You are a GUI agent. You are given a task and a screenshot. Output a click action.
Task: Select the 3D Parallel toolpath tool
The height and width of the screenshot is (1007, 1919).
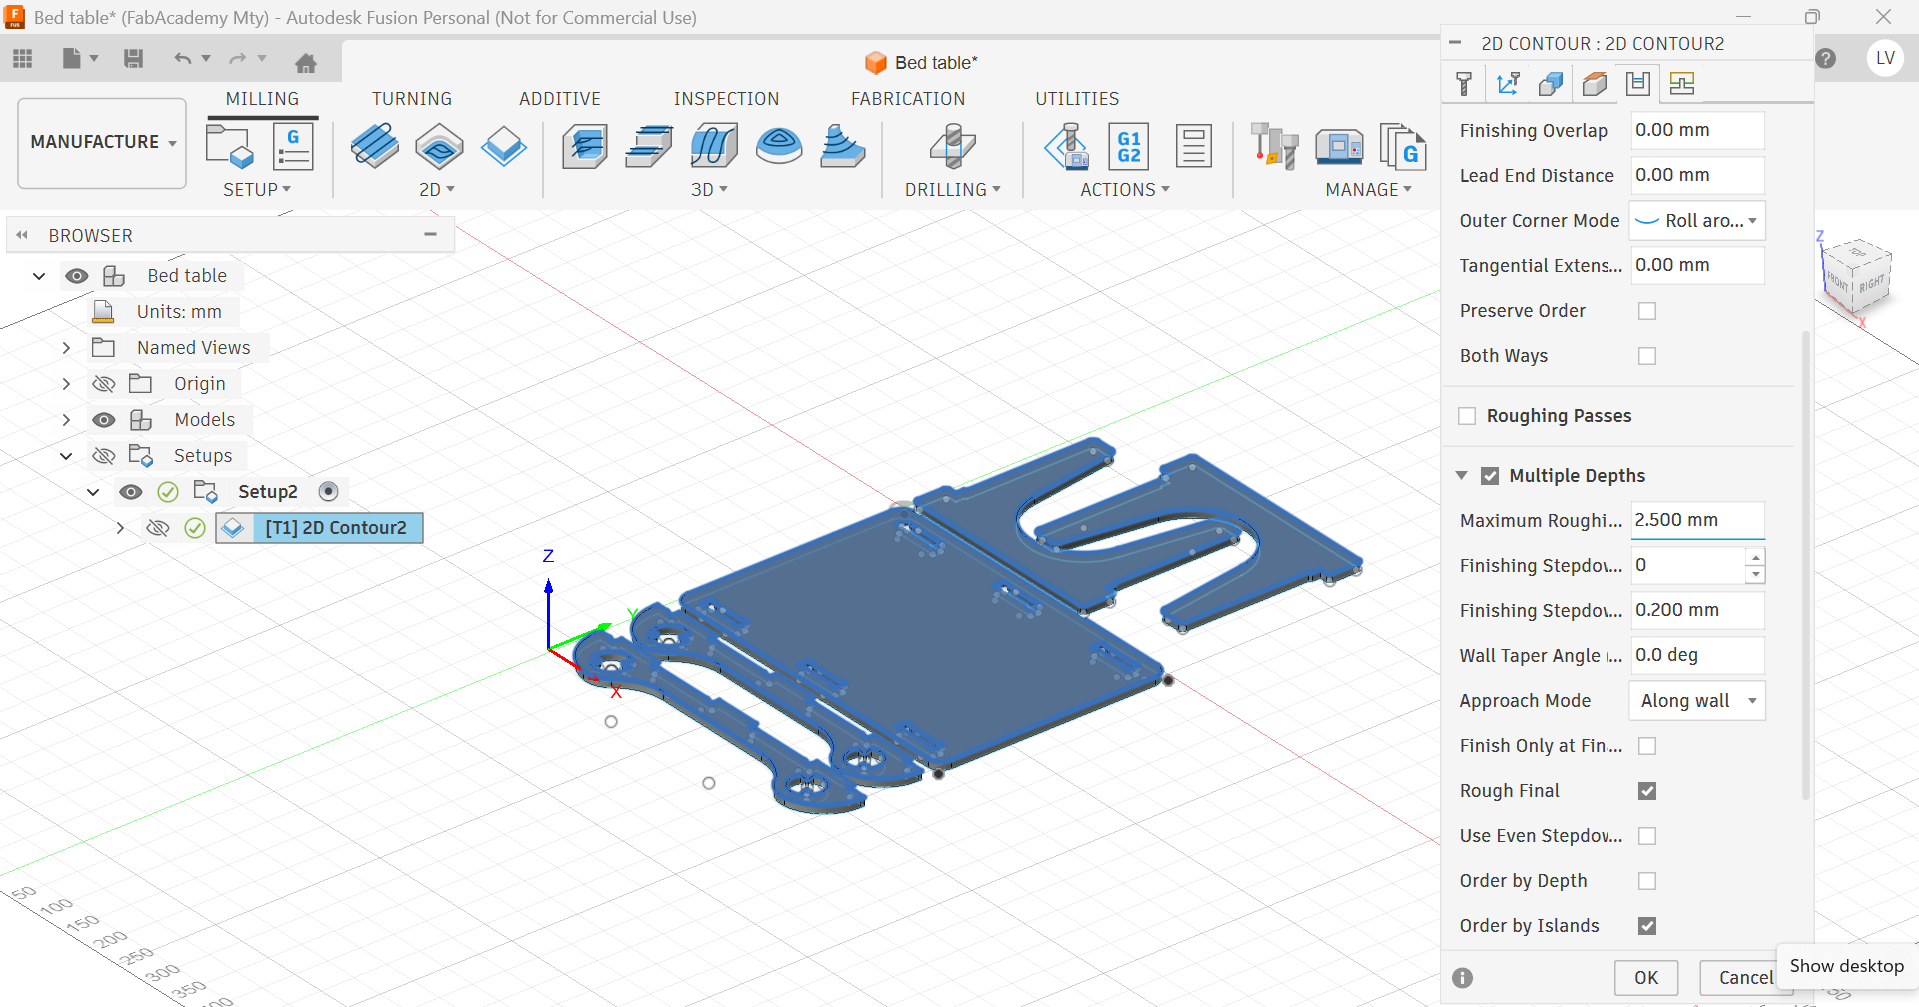point(714,146)
